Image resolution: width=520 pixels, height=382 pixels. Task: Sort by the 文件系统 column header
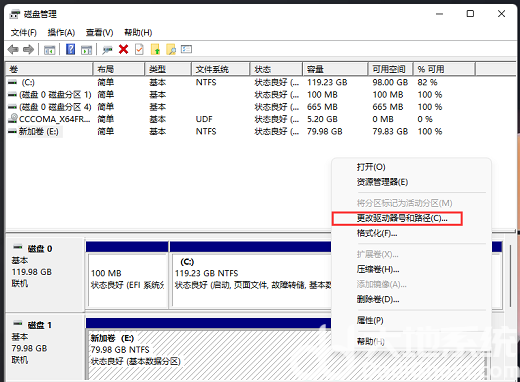click(221, 69)
